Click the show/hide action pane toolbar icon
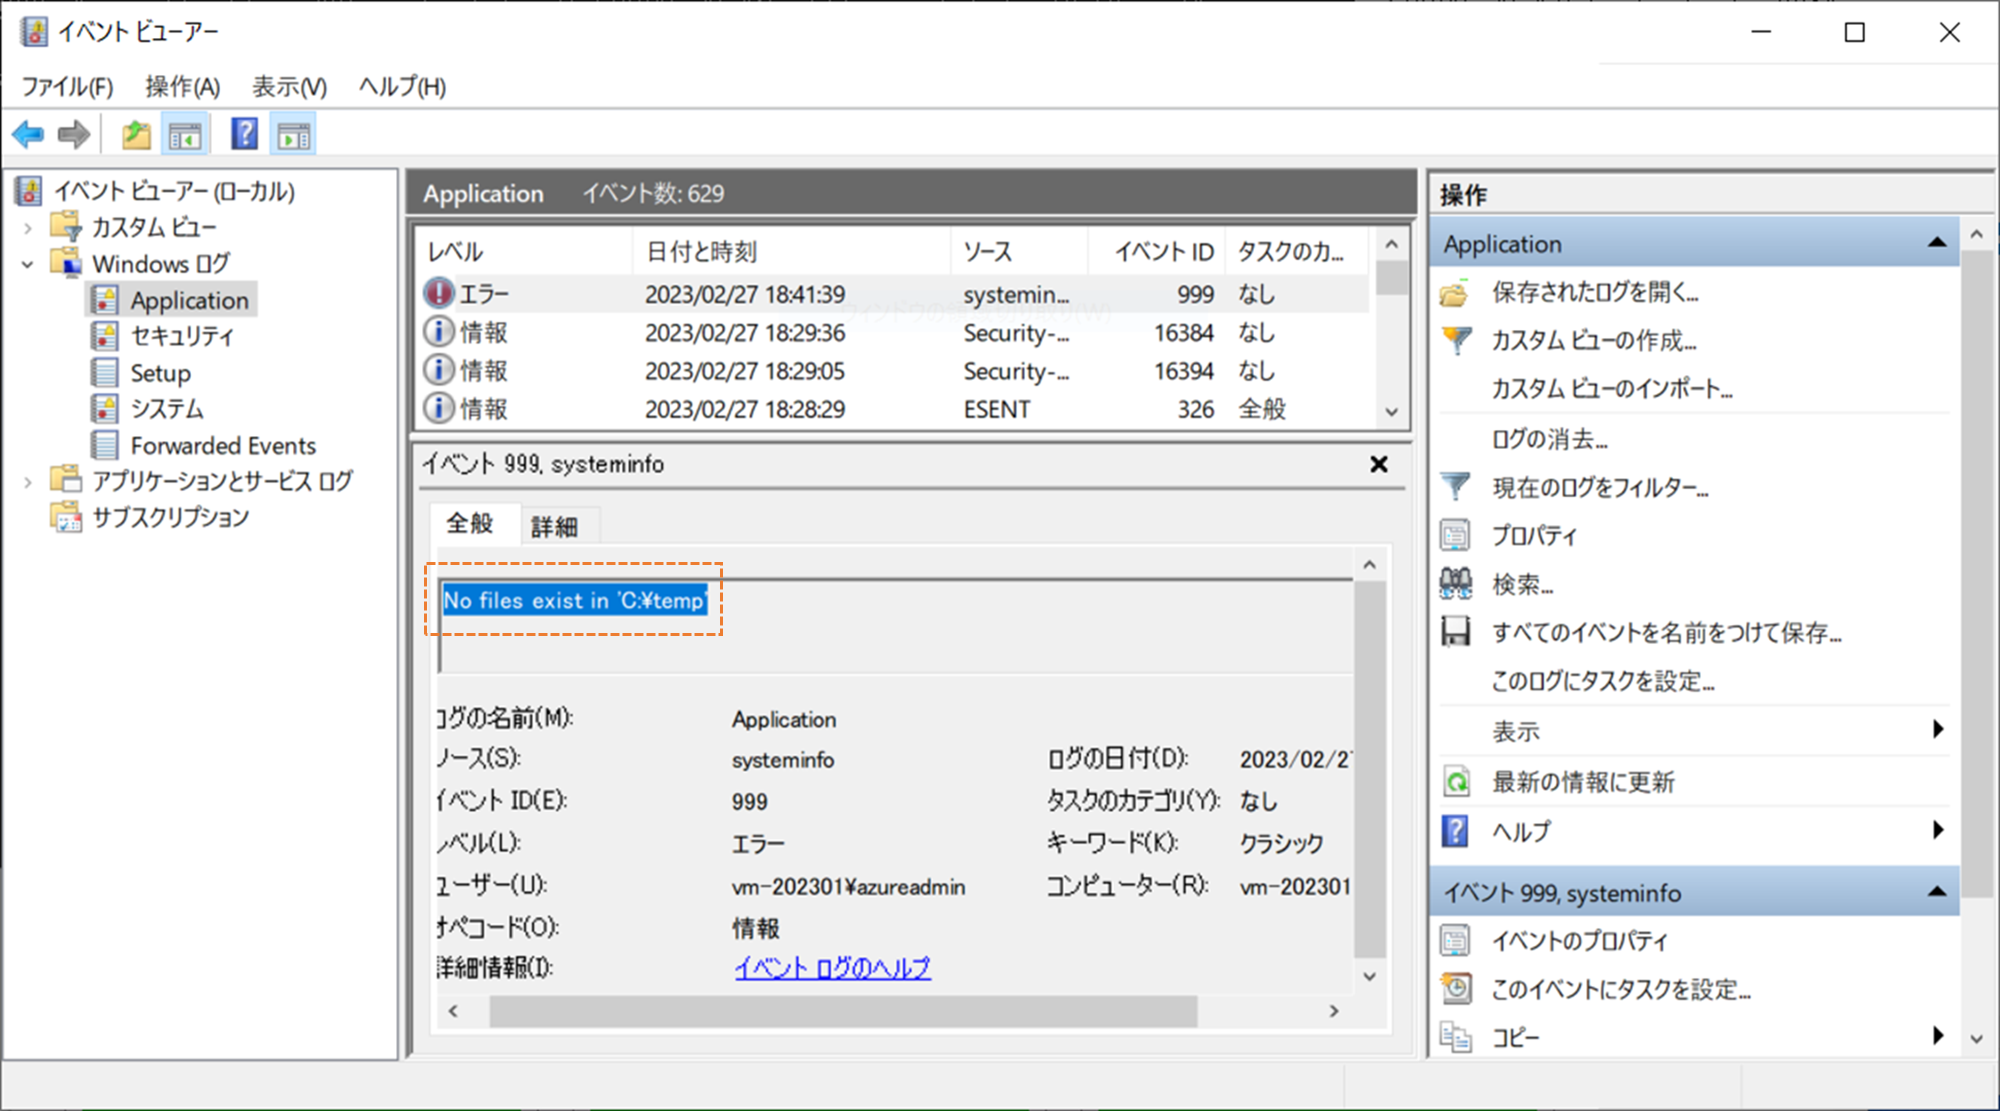This screenshot has height=1111, width=2000. click(294, 134)
